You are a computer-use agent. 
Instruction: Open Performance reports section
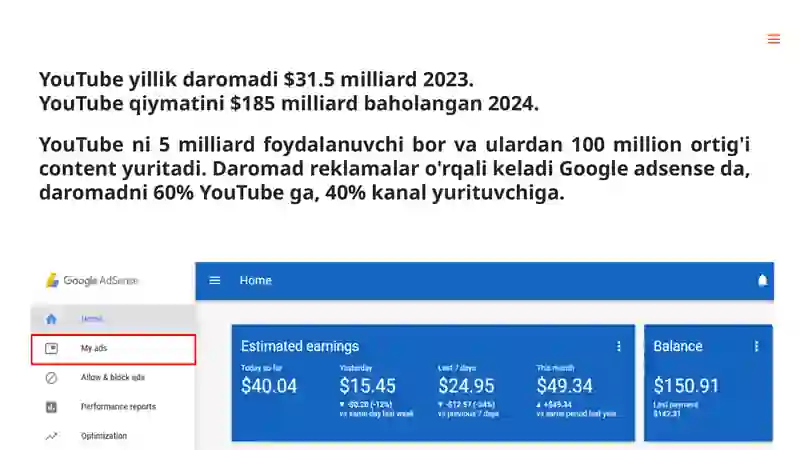click(x=113, y=407)
